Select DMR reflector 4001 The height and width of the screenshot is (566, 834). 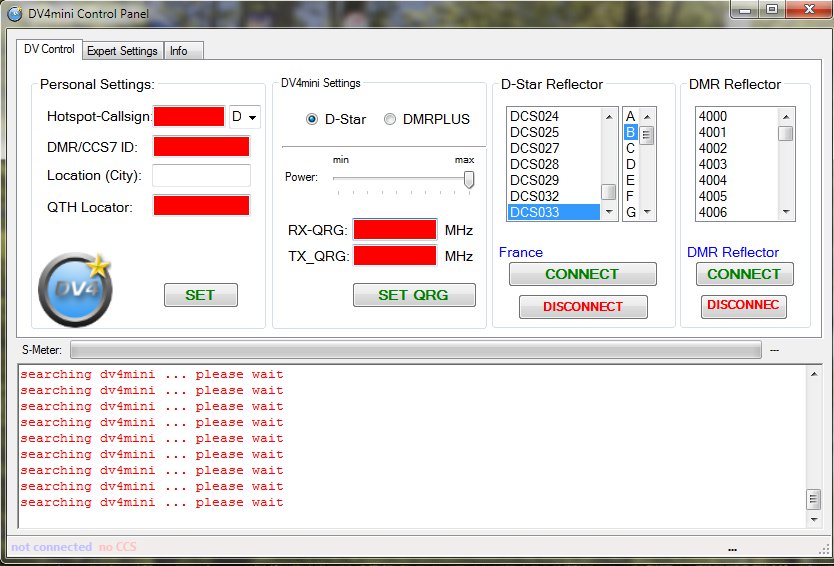click(737, 132)
